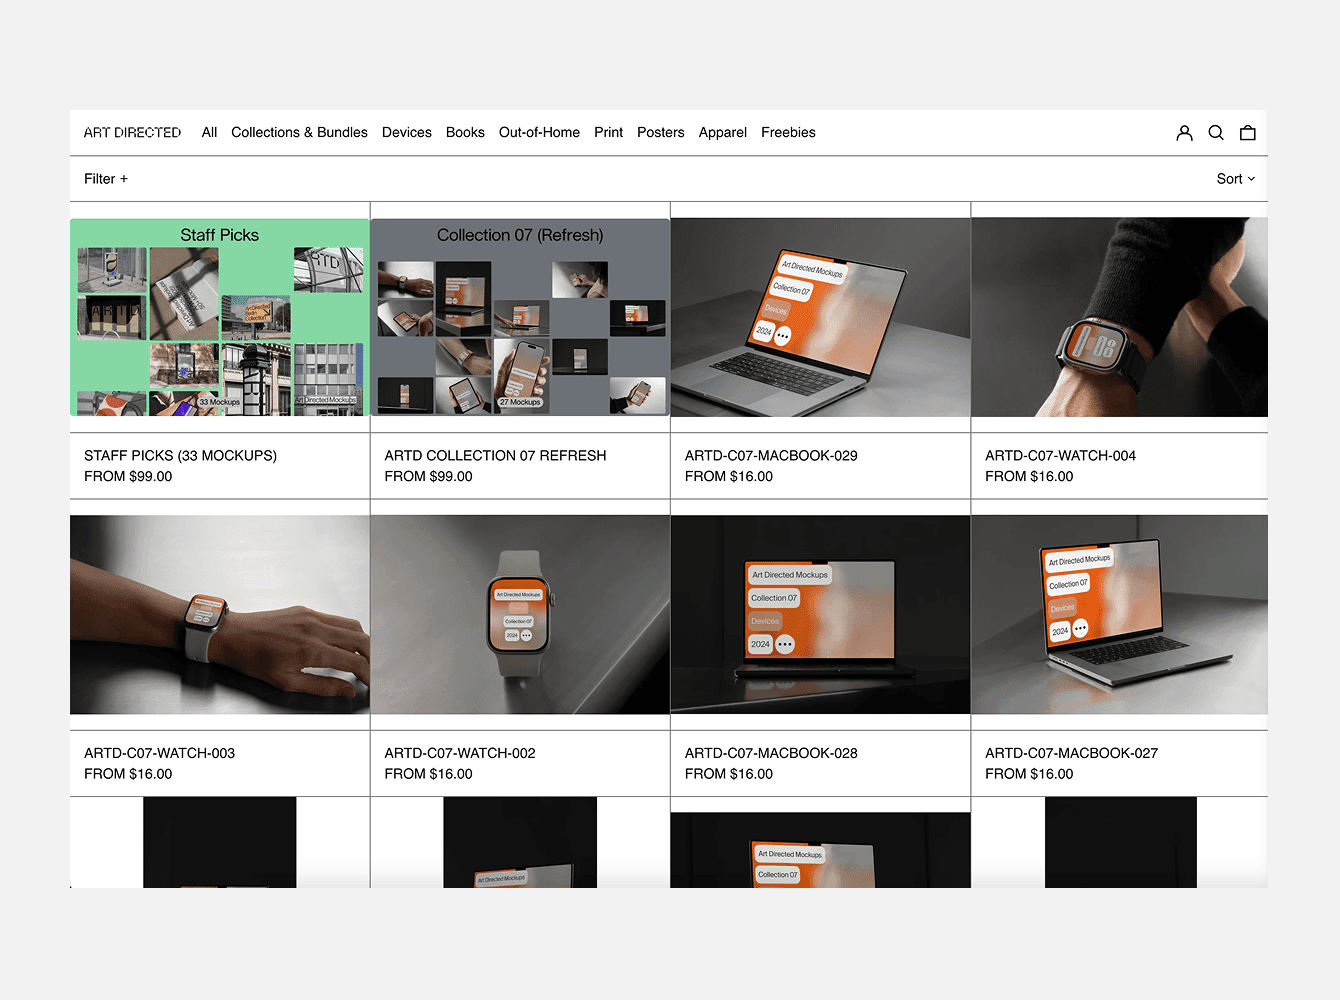1340x1000 pixels.
Task: Open the ARTD-C07-MACBOOK-029 product link
Action: (770, 455)
